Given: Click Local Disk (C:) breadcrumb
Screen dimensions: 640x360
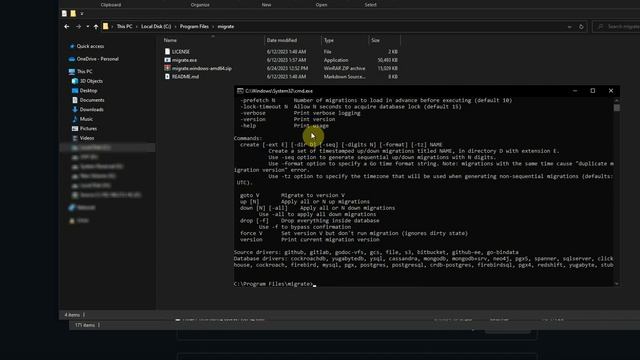Looking at the screenshot, I should click(156, 27).
